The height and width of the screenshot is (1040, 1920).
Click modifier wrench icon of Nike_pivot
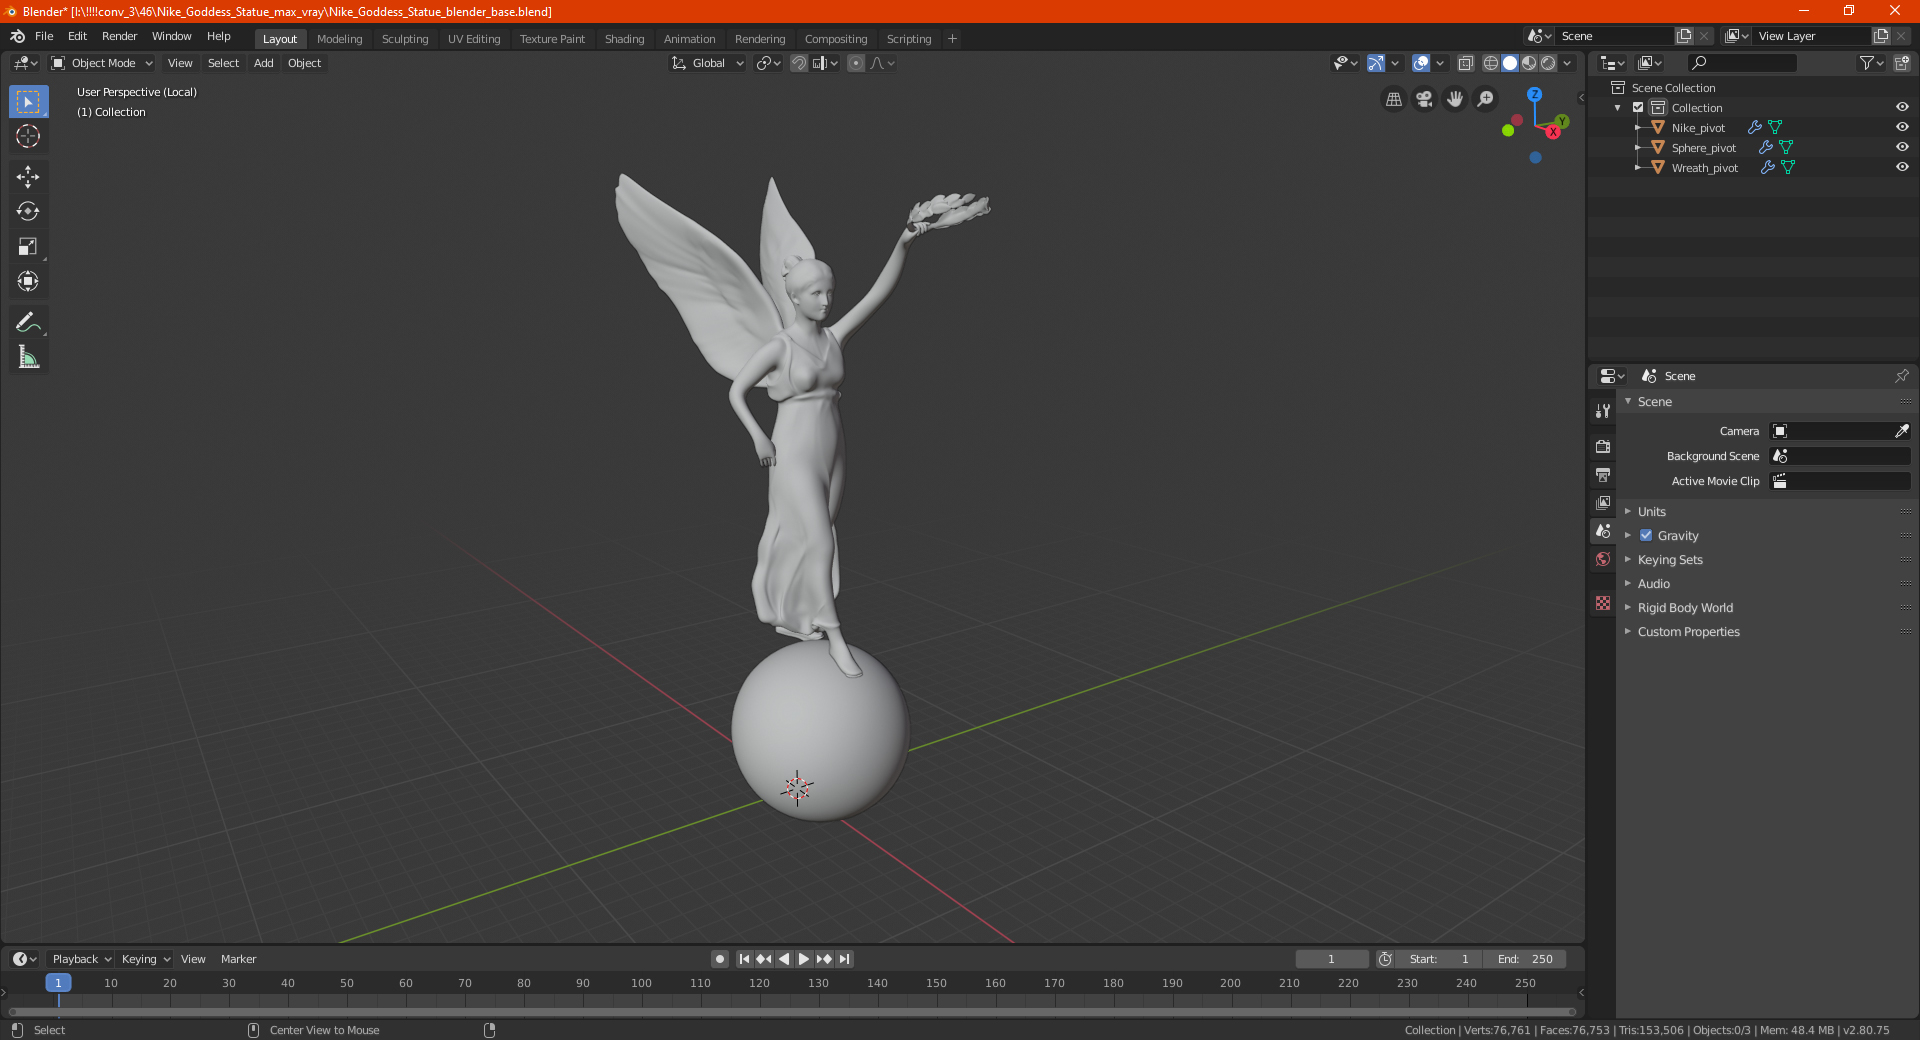click(x=1755, y=128)
